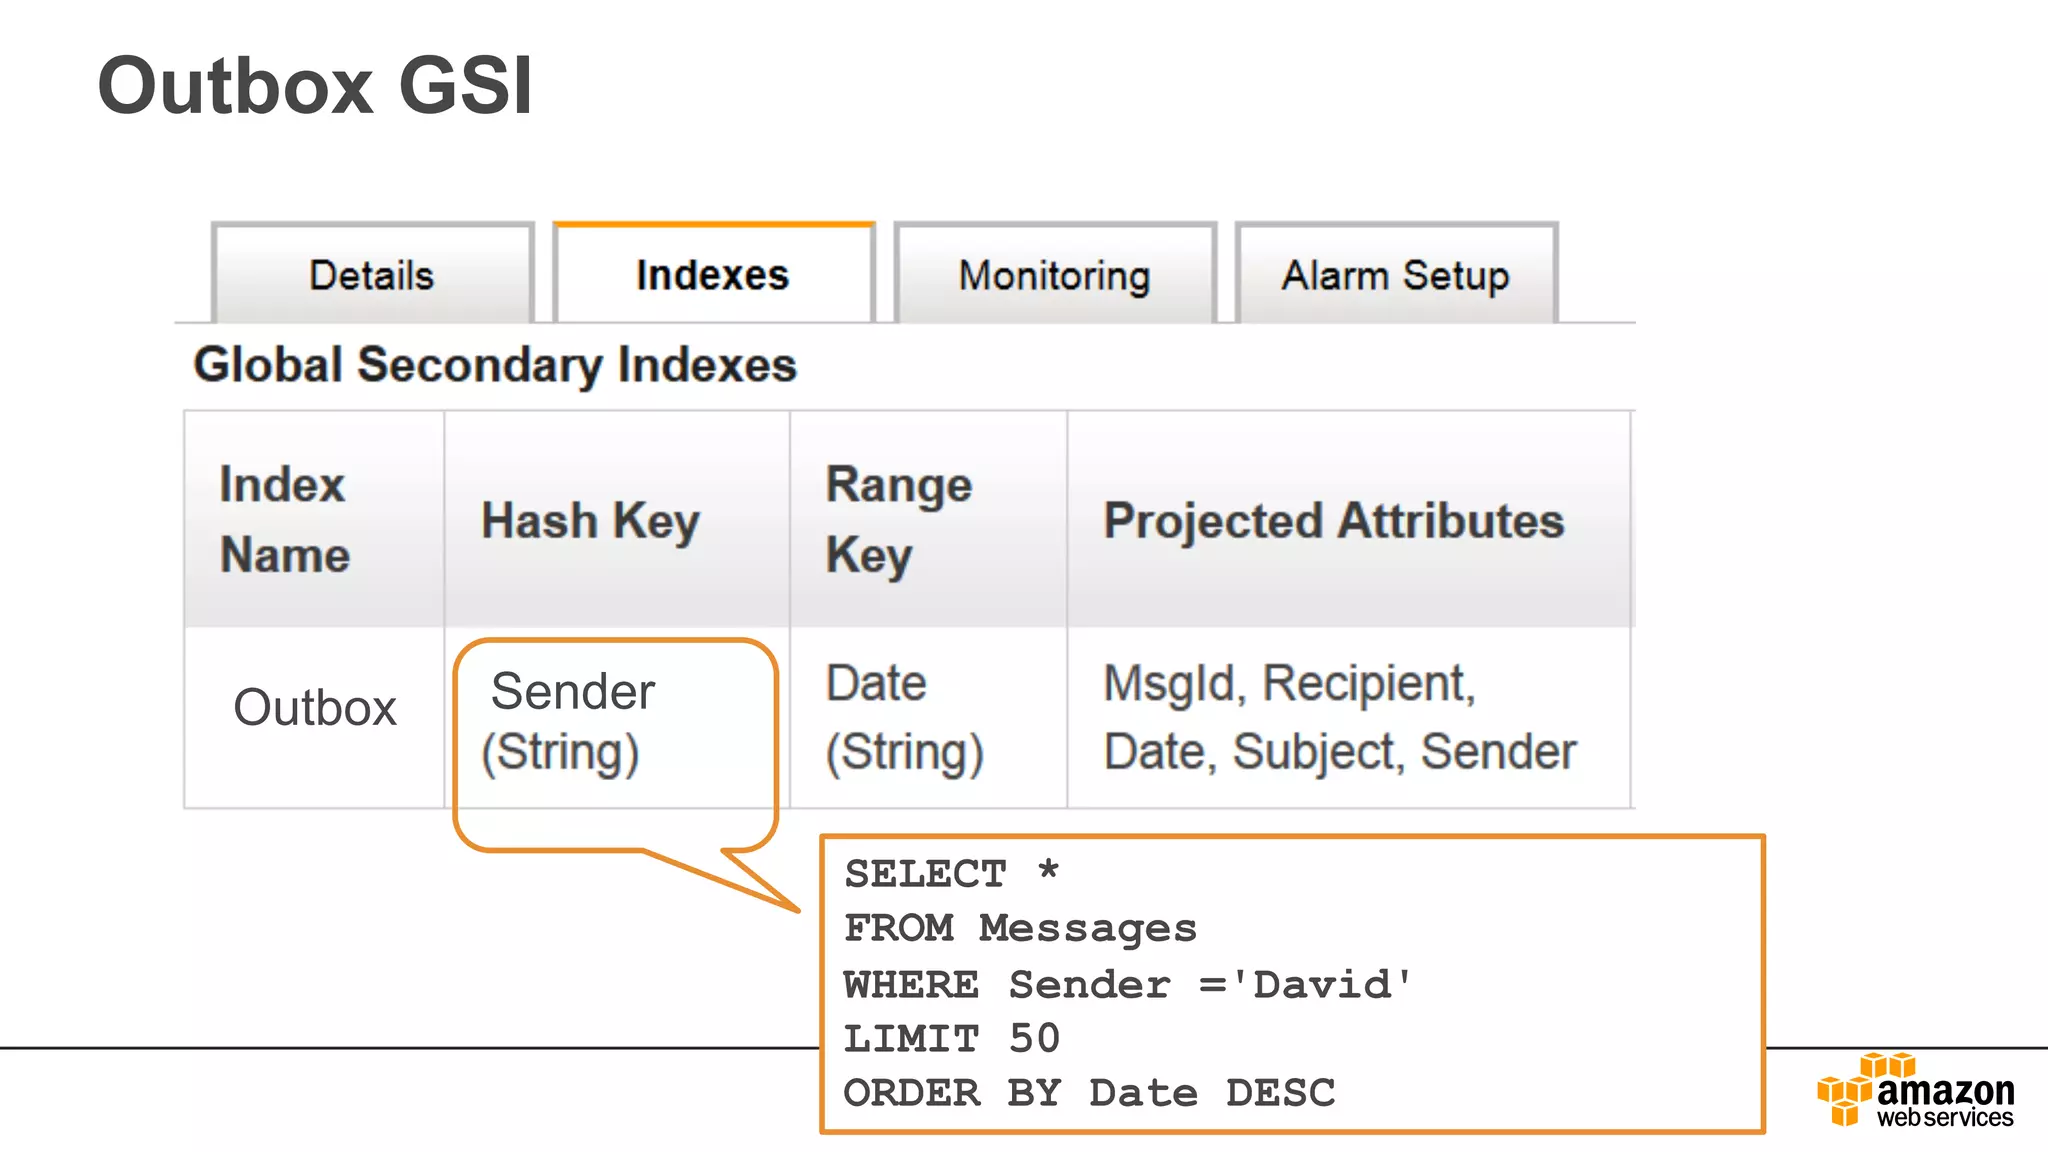Select the Indexes tab

coord(713,275)
